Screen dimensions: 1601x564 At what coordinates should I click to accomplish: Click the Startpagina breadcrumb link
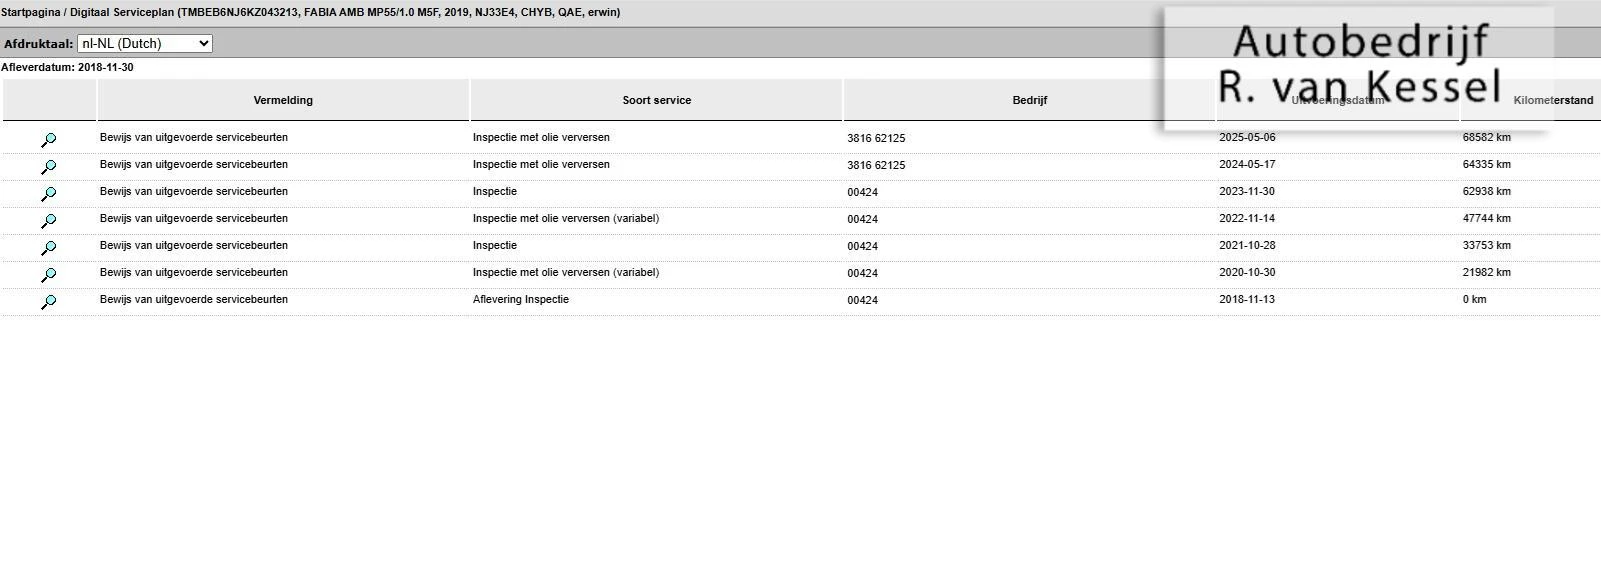click(30, 13)
